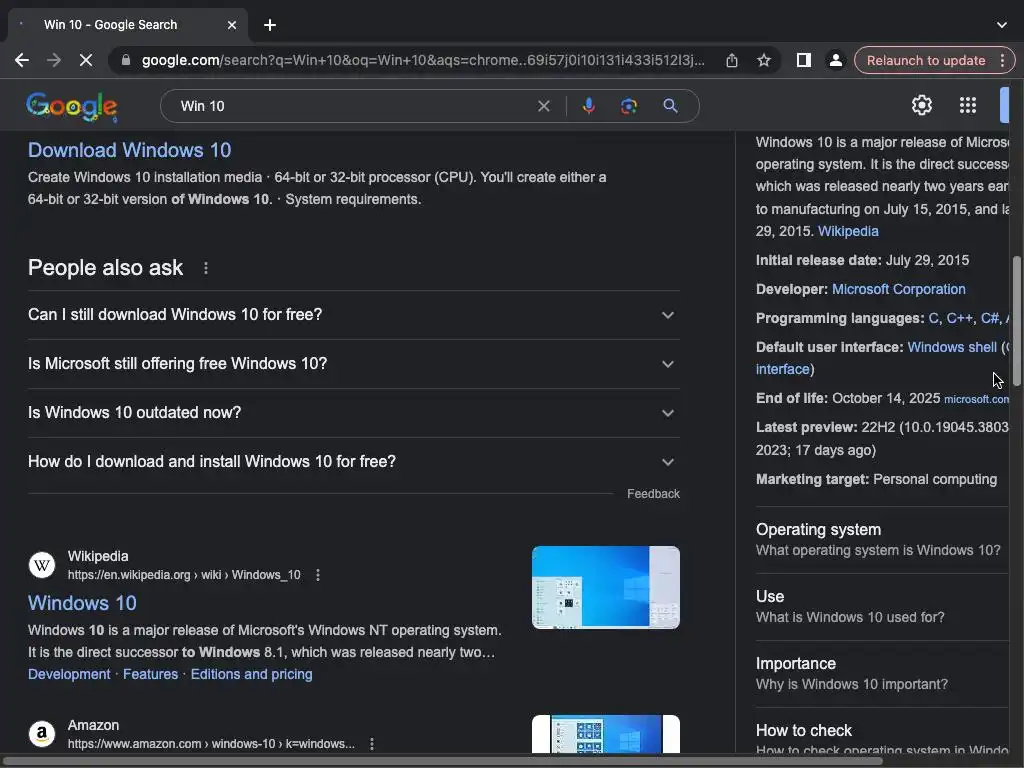
Task: Start voice search with microphone icon
Action: click(588, 106)
